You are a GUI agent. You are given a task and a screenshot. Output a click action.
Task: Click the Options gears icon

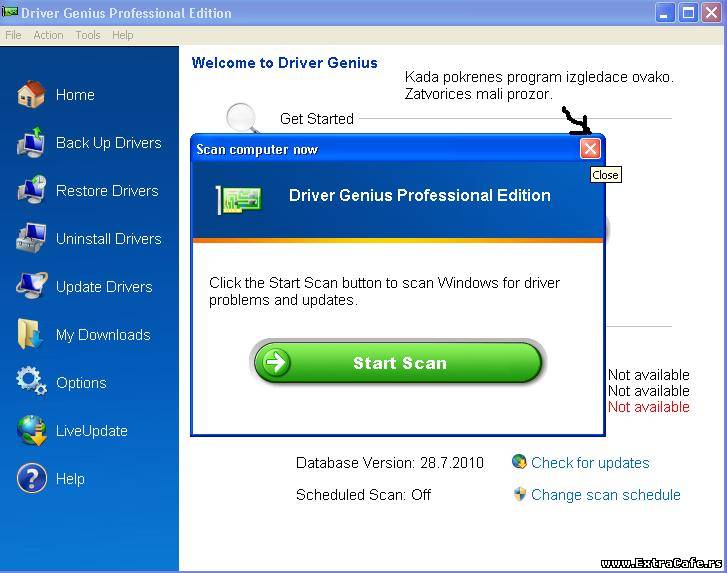[x=31, y=382]
